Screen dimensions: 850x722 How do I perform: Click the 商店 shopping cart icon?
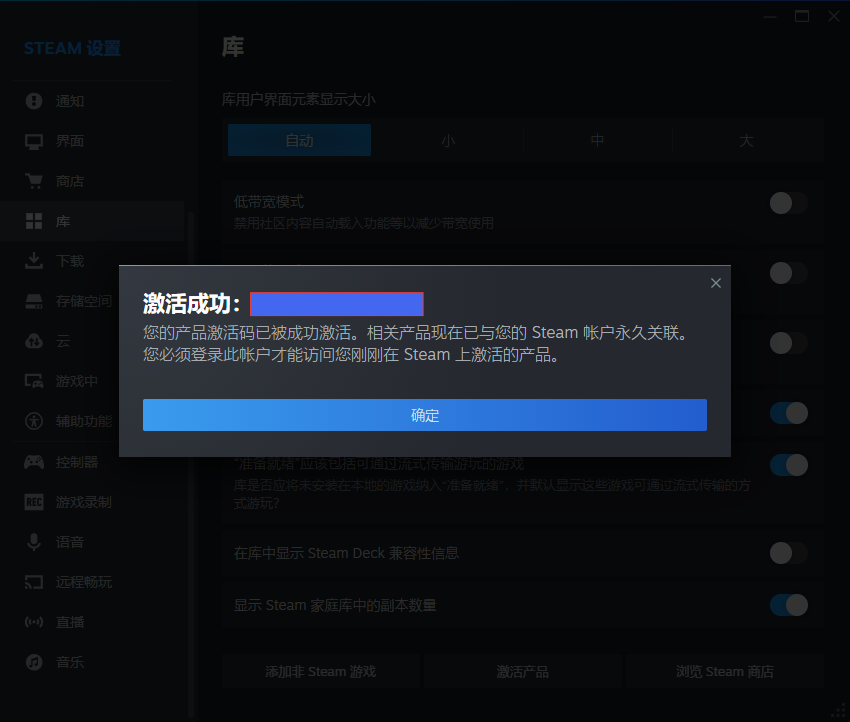[34, 181]
